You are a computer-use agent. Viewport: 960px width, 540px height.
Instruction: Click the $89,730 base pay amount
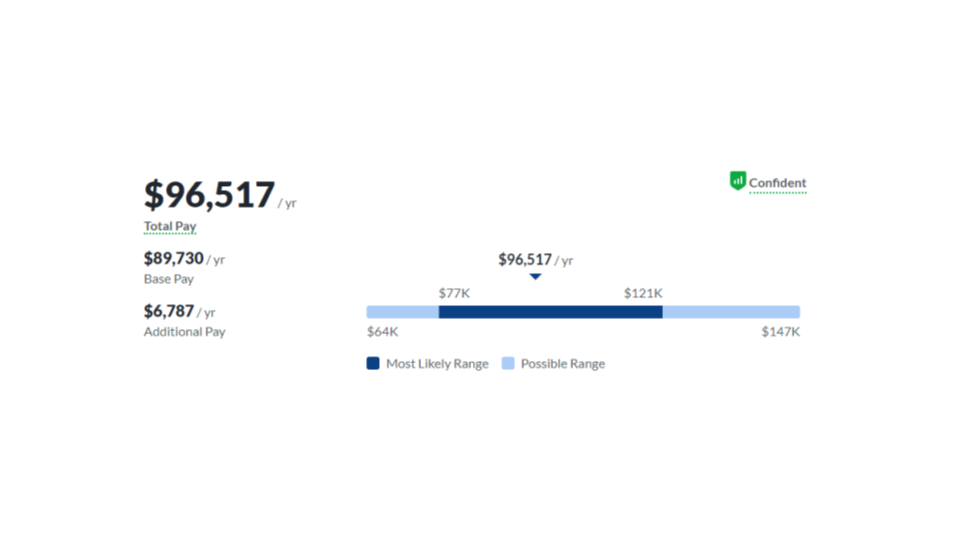point(173,258)
